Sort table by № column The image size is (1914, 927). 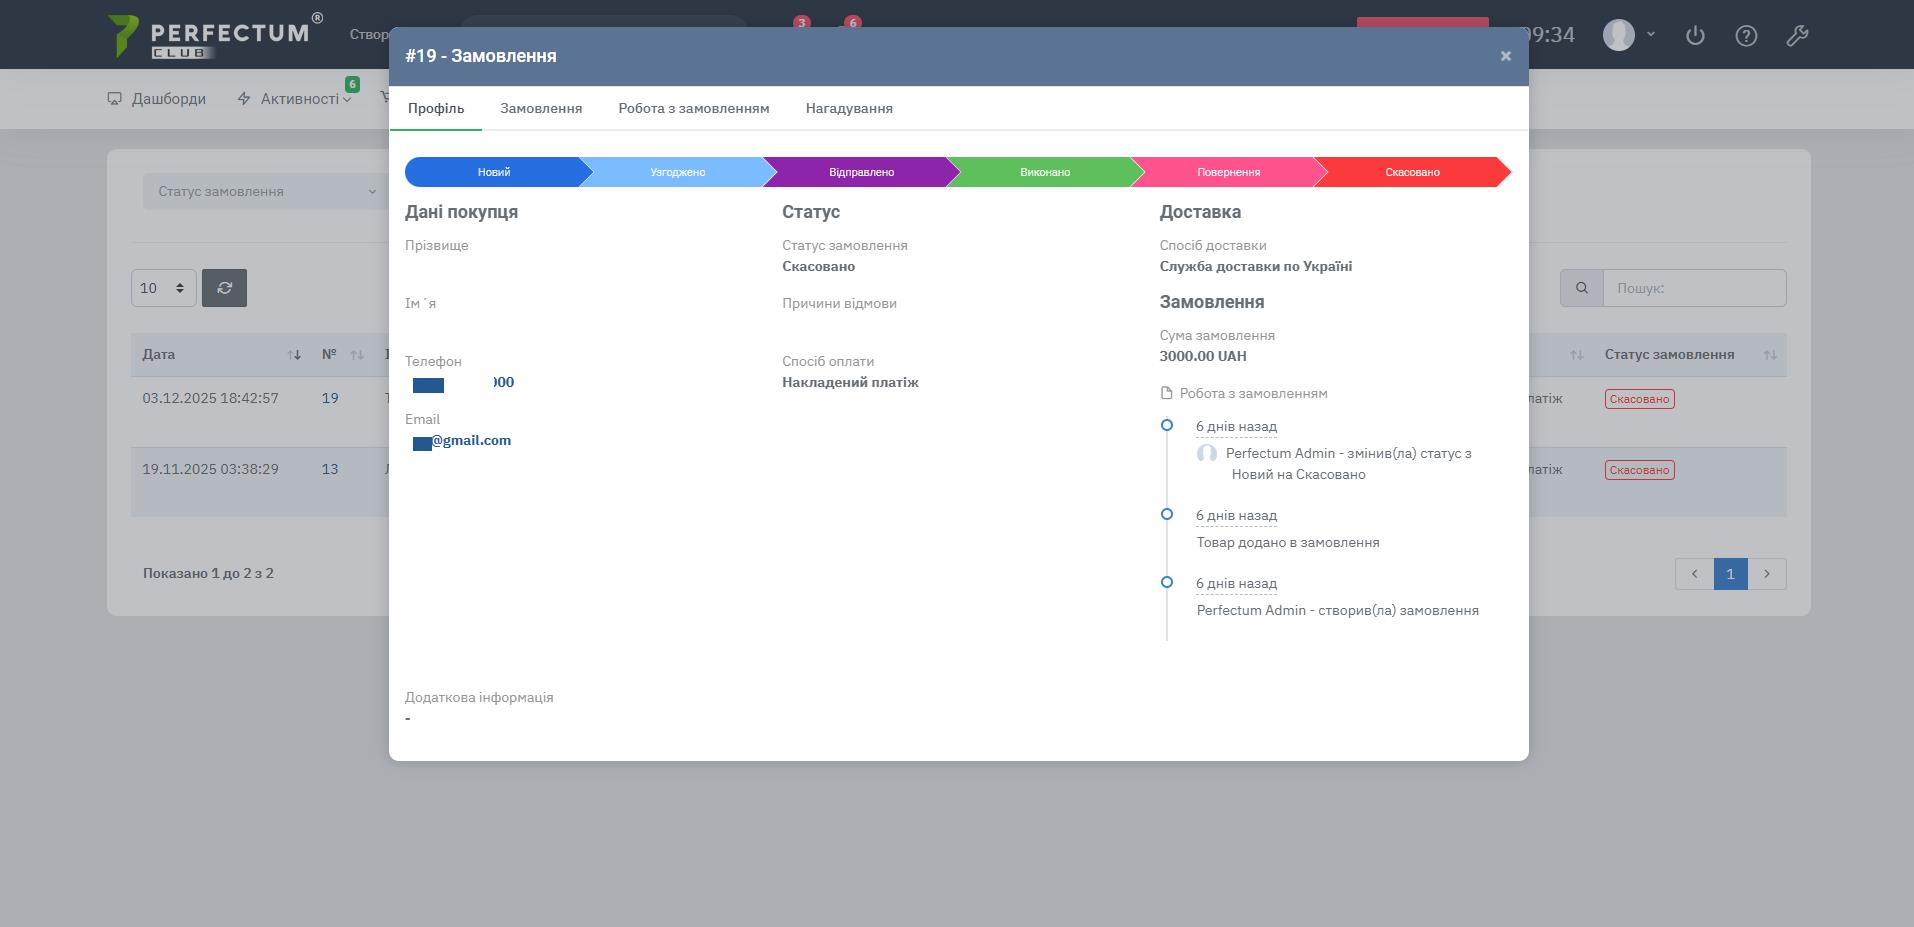tap(356, 355)
